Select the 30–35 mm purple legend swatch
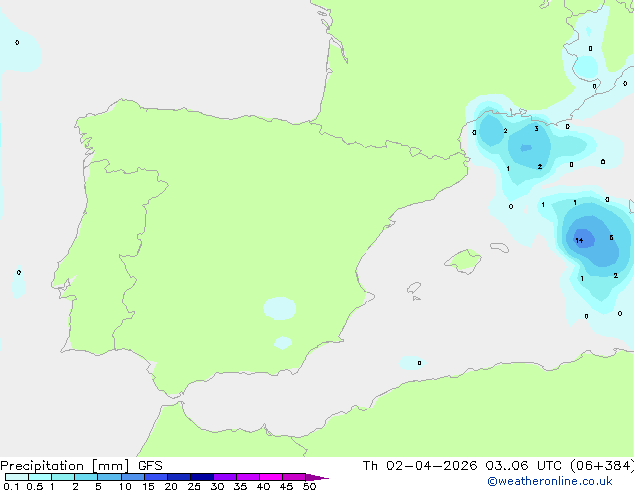This screenshot has width=634, height=490. coord(225,477)
